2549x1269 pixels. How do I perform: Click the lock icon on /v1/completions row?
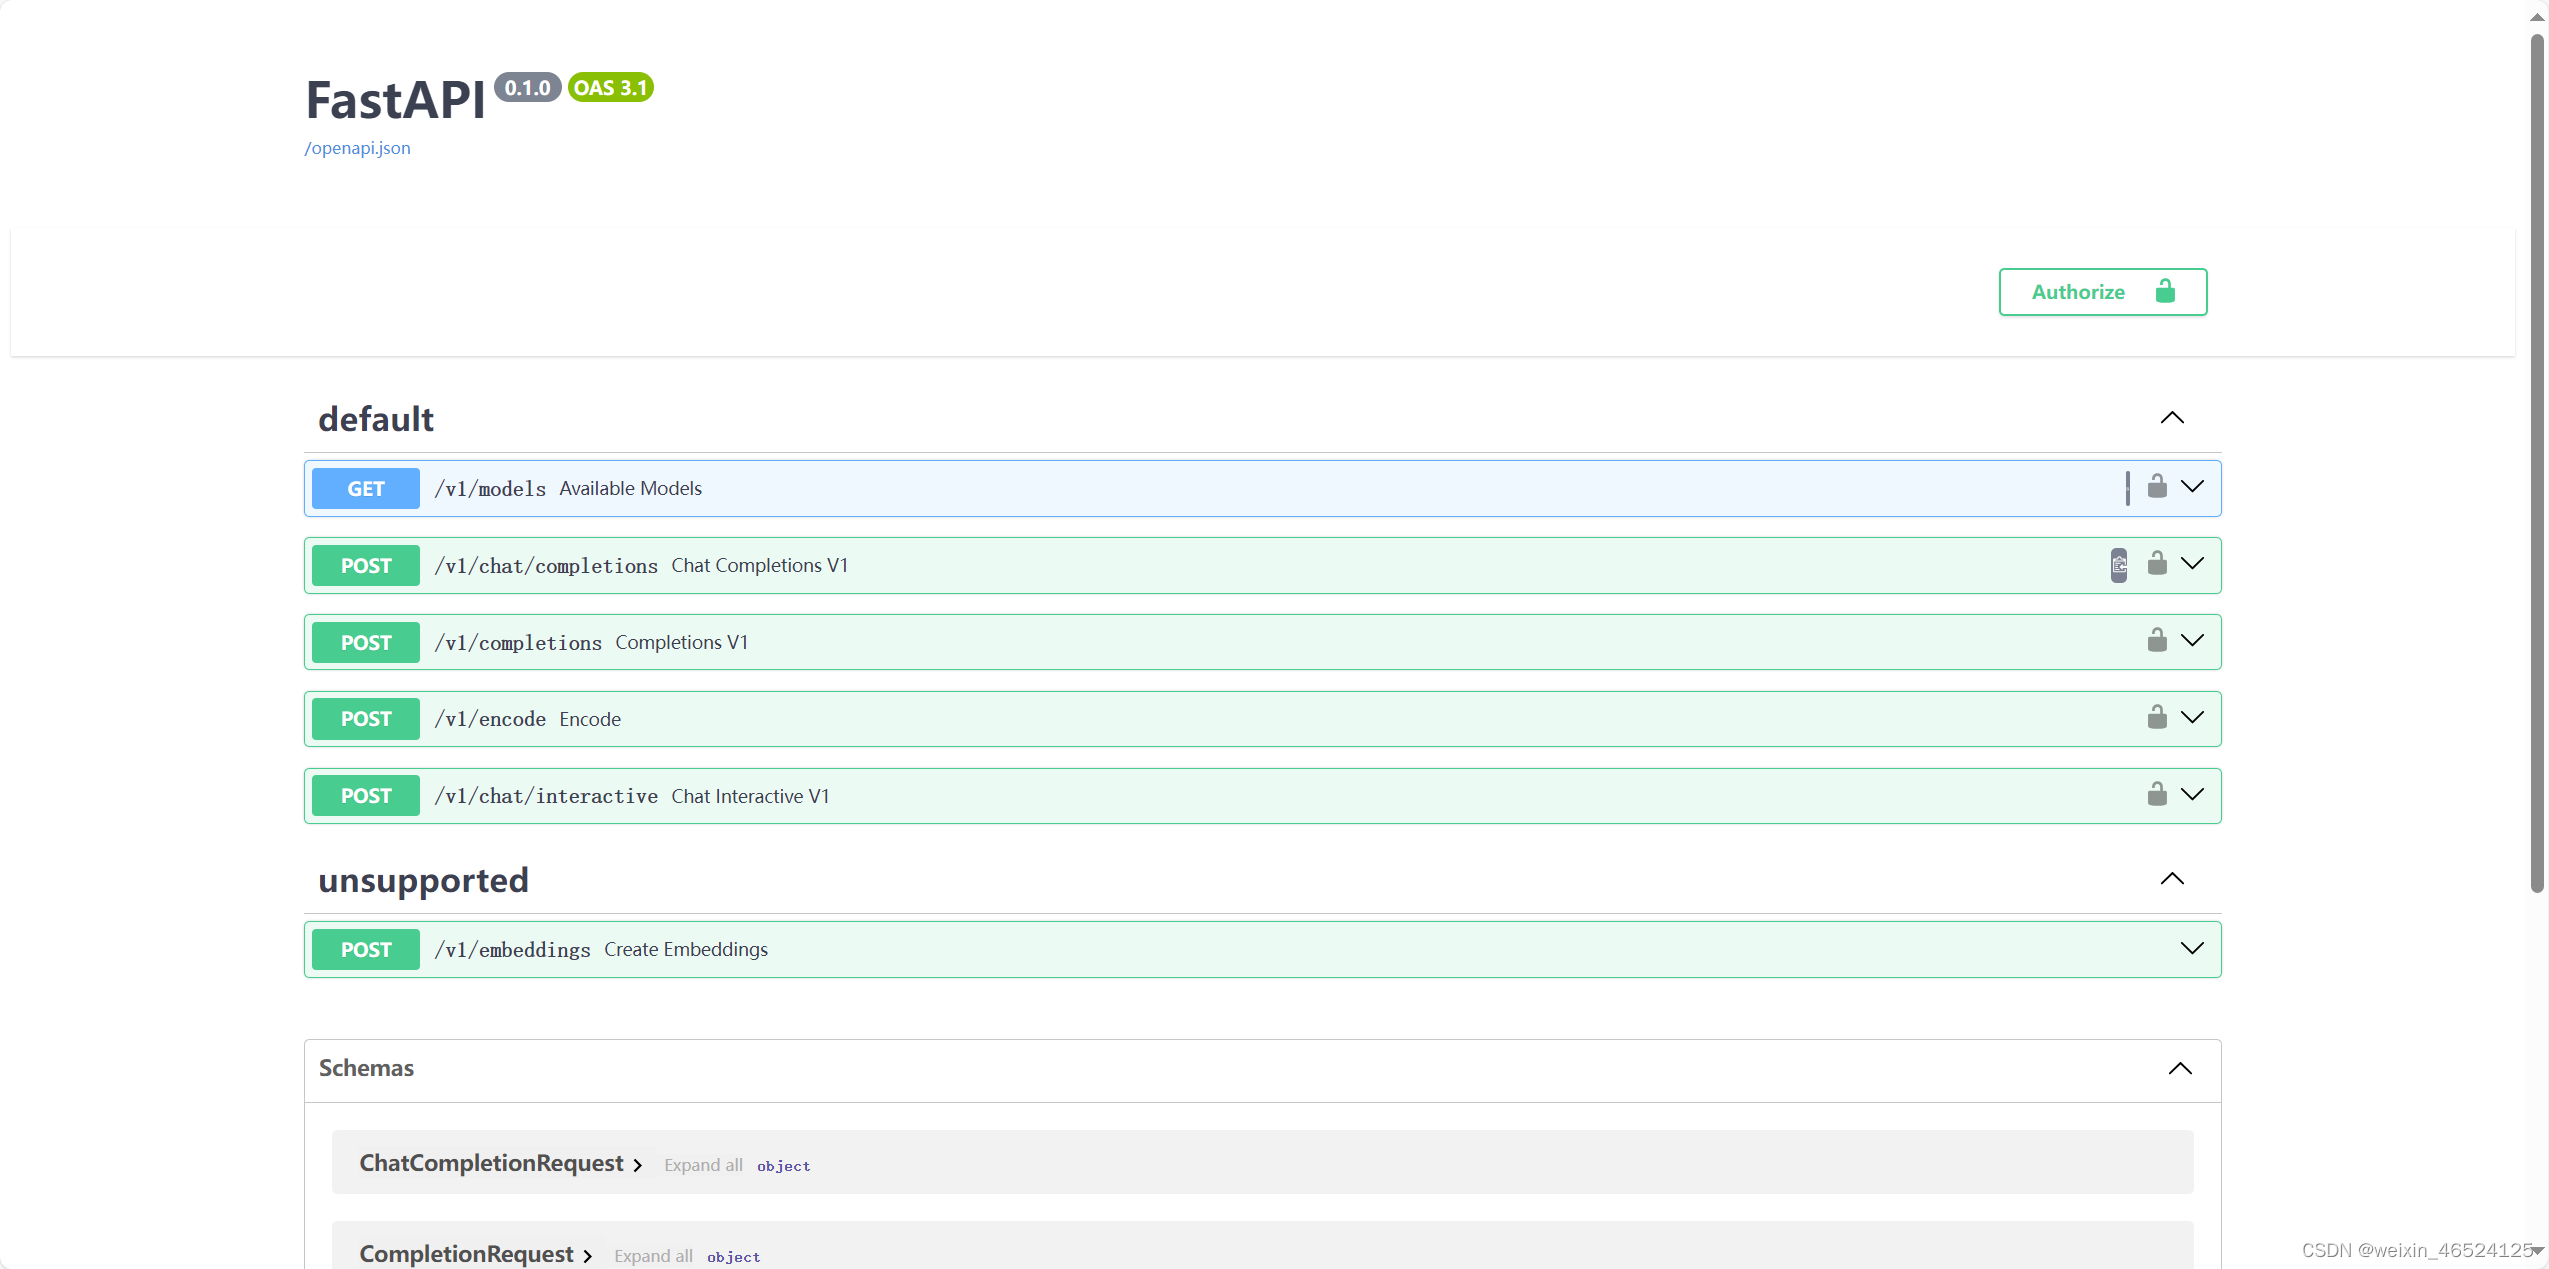(x=2157, y=640)
